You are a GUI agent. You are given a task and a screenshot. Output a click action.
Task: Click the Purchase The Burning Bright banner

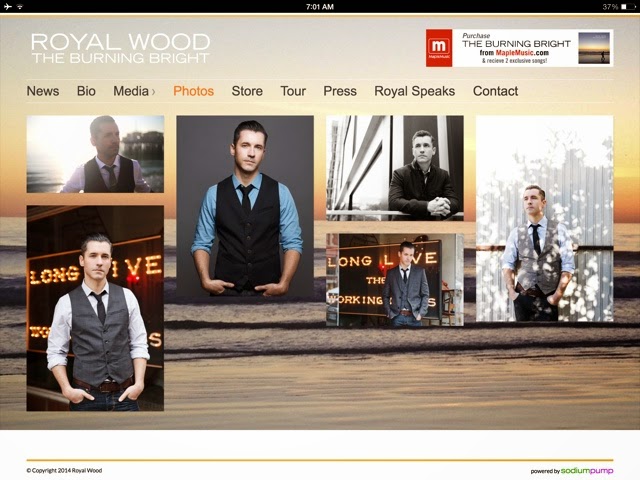[515, 48]
